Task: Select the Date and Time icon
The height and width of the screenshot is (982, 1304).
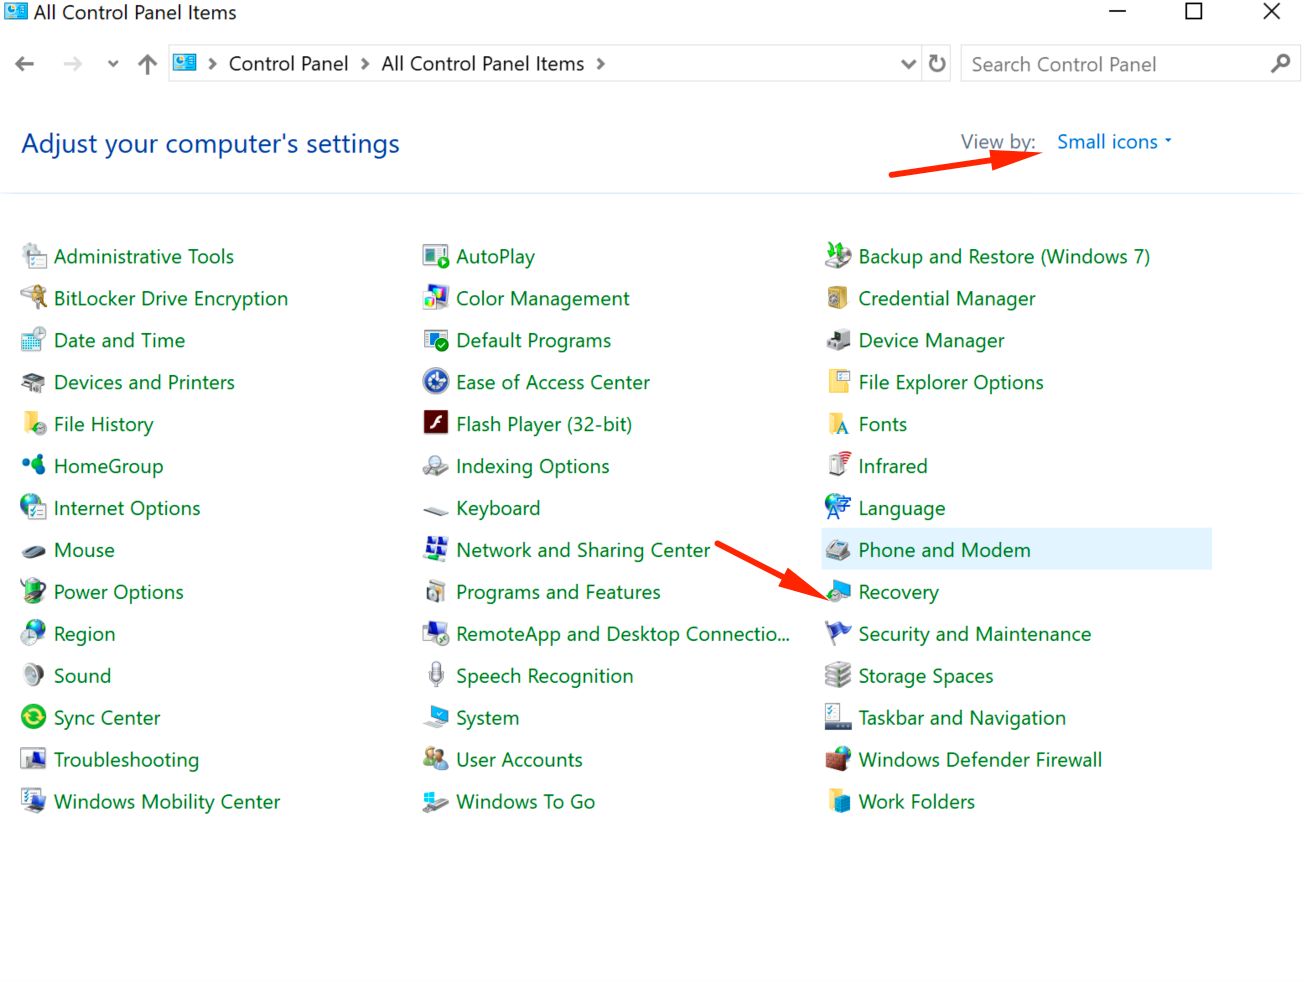Action: click(34, 340)
